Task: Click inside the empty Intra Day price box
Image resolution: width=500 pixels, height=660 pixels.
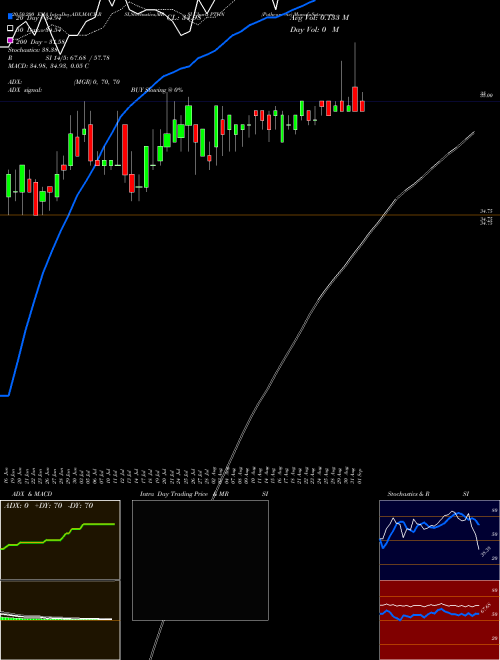Action: point(200,560)
